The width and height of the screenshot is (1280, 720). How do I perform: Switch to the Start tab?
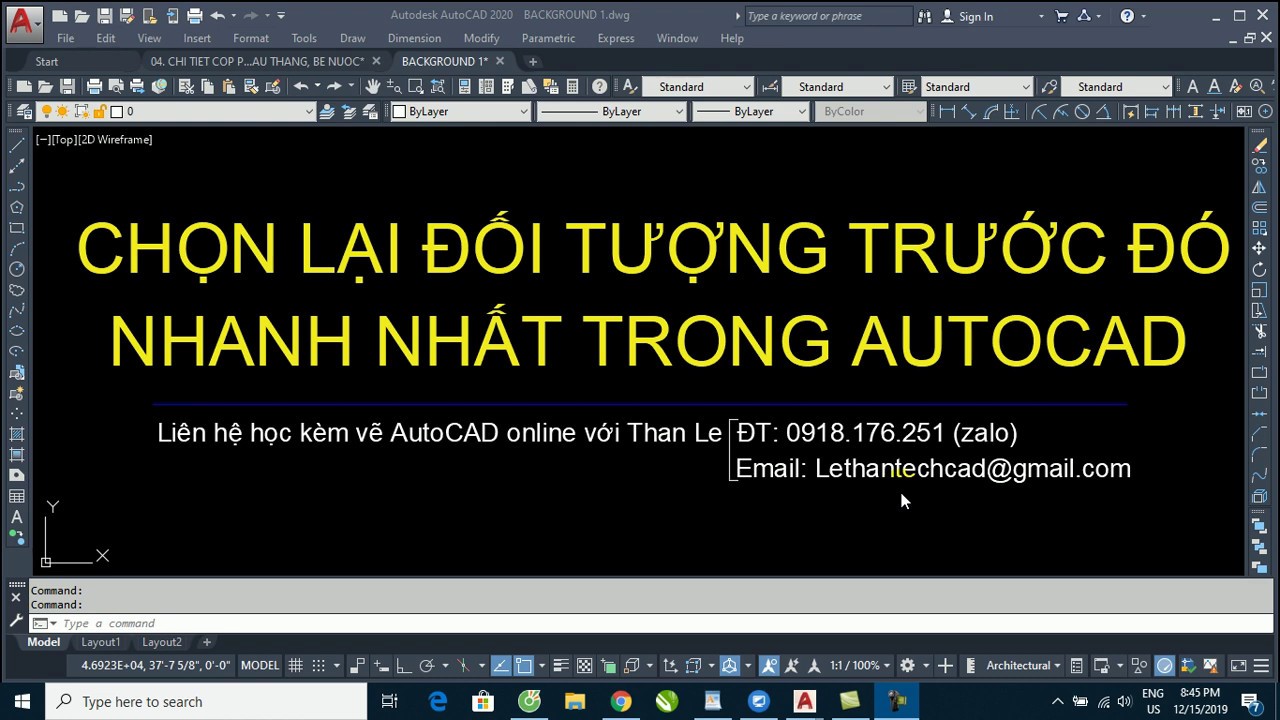click(46, 61)
